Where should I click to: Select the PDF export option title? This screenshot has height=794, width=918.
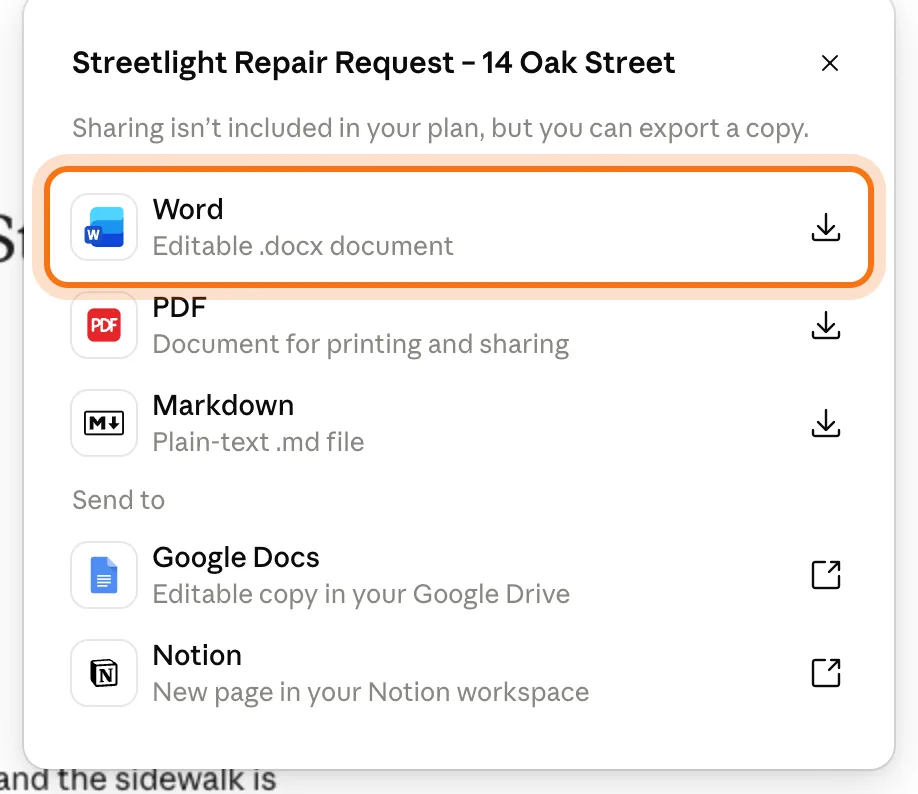click(x=179, y=307)
